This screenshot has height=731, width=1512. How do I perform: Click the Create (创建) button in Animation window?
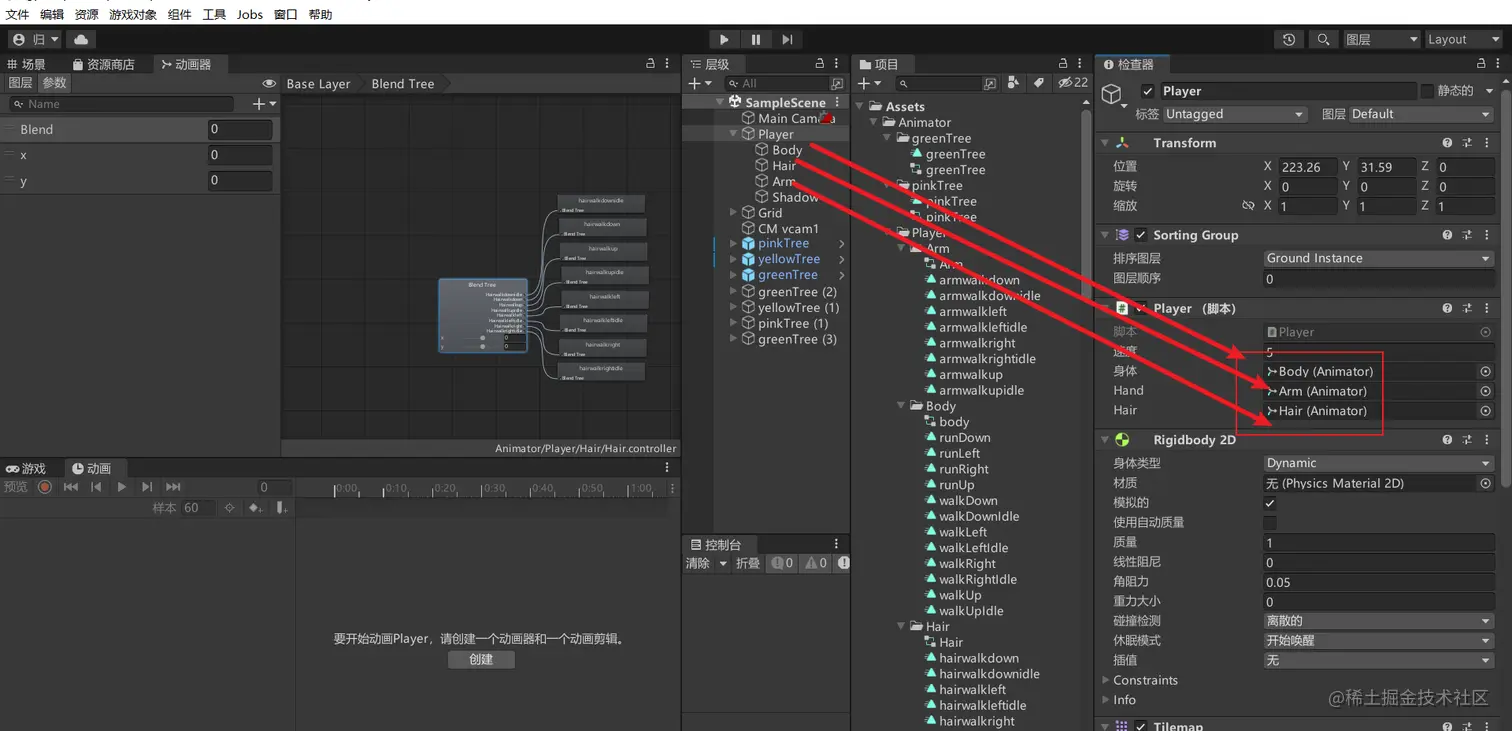[x=481, y=659]
